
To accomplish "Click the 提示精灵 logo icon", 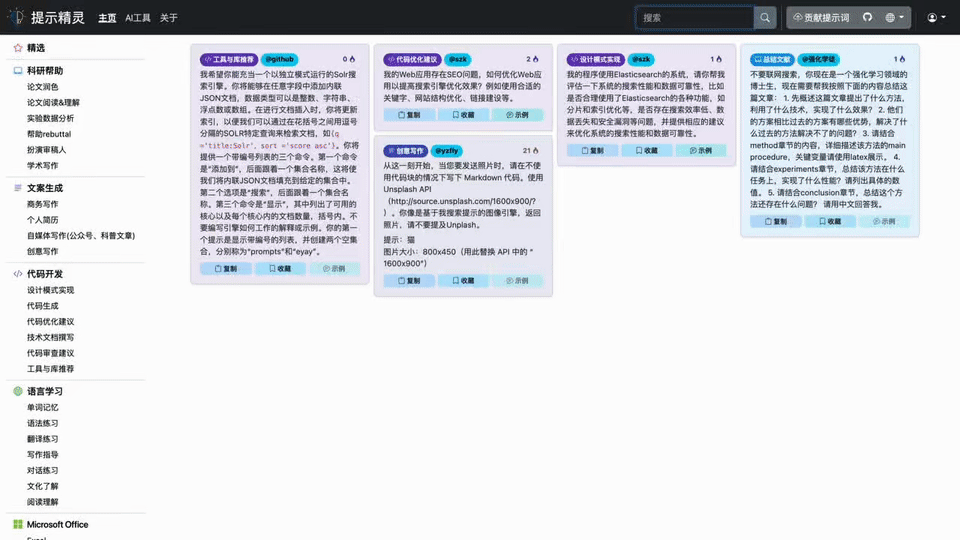I will (x=17, y=17).
